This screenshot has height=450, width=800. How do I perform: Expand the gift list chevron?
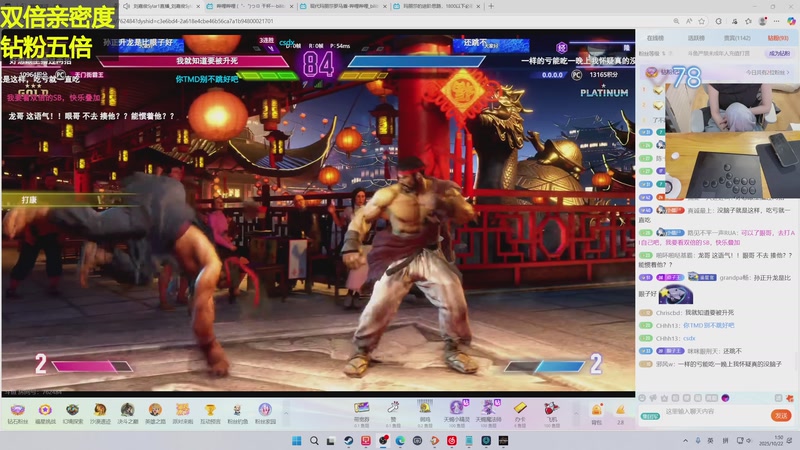click(x=577, y=414)
